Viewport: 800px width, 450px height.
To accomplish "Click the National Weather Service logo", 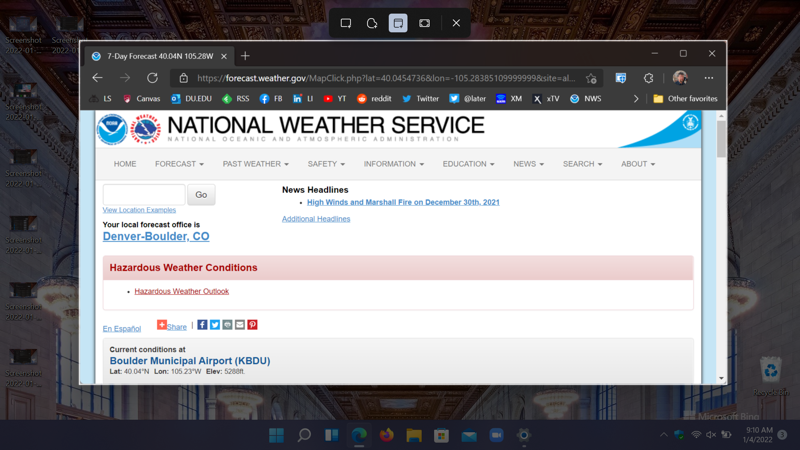I will click(145, 129).
